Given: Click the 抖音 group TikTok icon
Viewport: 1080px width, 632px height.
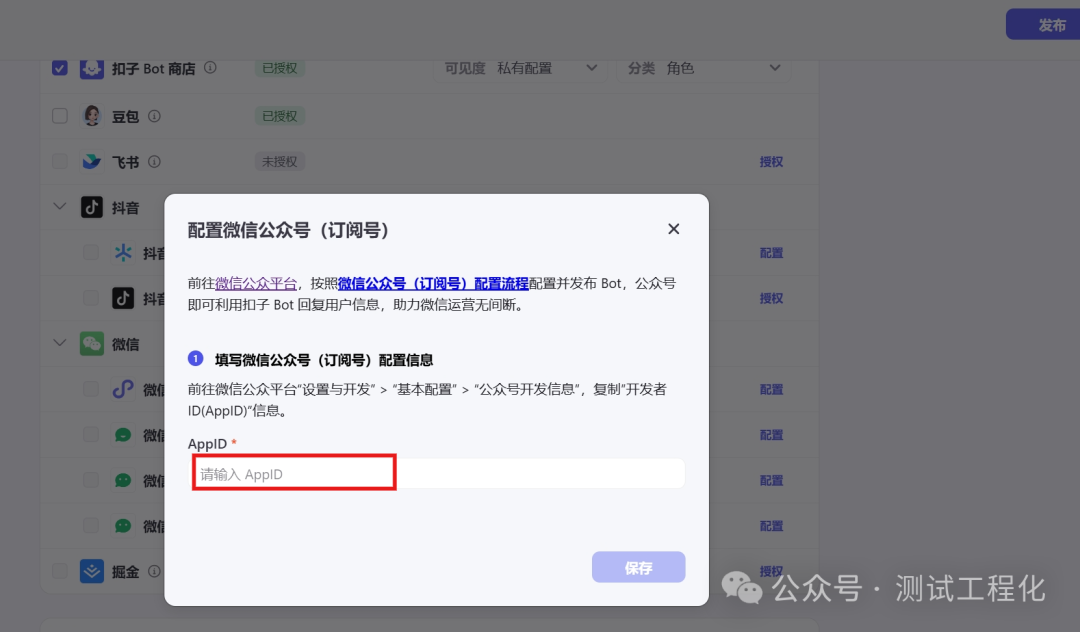Looking at the screenshot, I should click(x=92, y=207).
